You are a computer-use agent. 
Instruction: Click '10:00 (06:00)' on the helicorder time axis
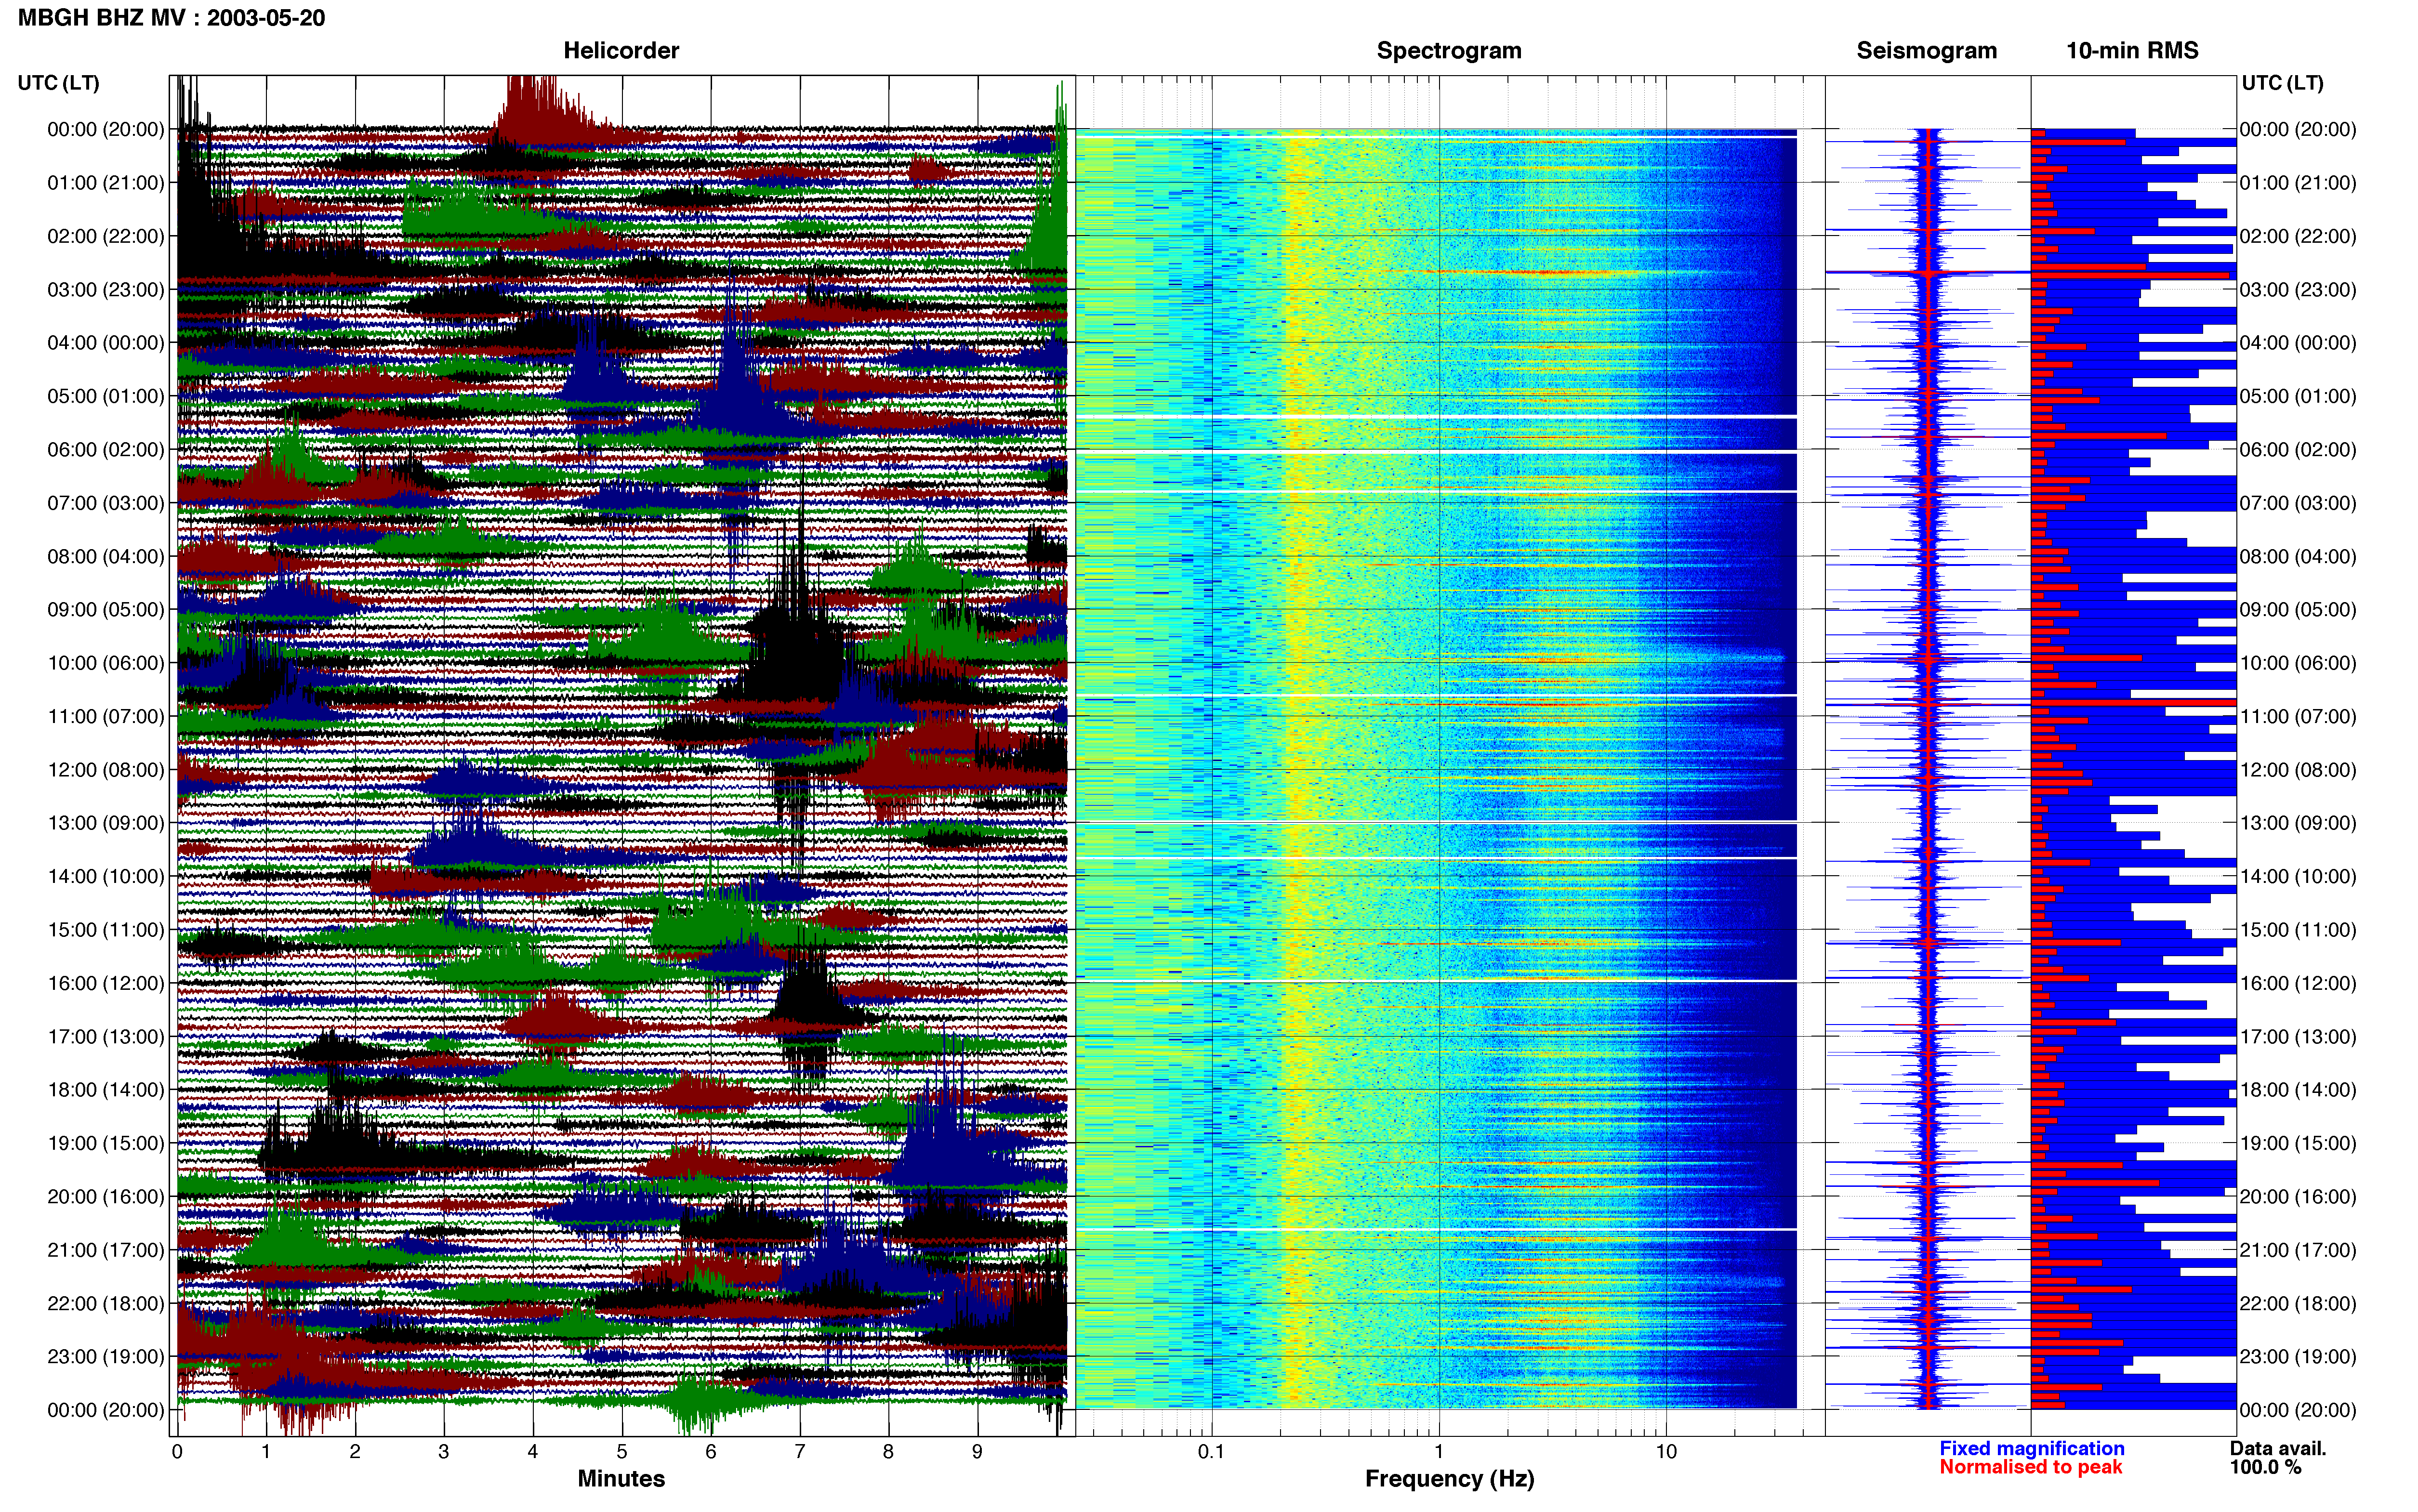coord(106,663)
